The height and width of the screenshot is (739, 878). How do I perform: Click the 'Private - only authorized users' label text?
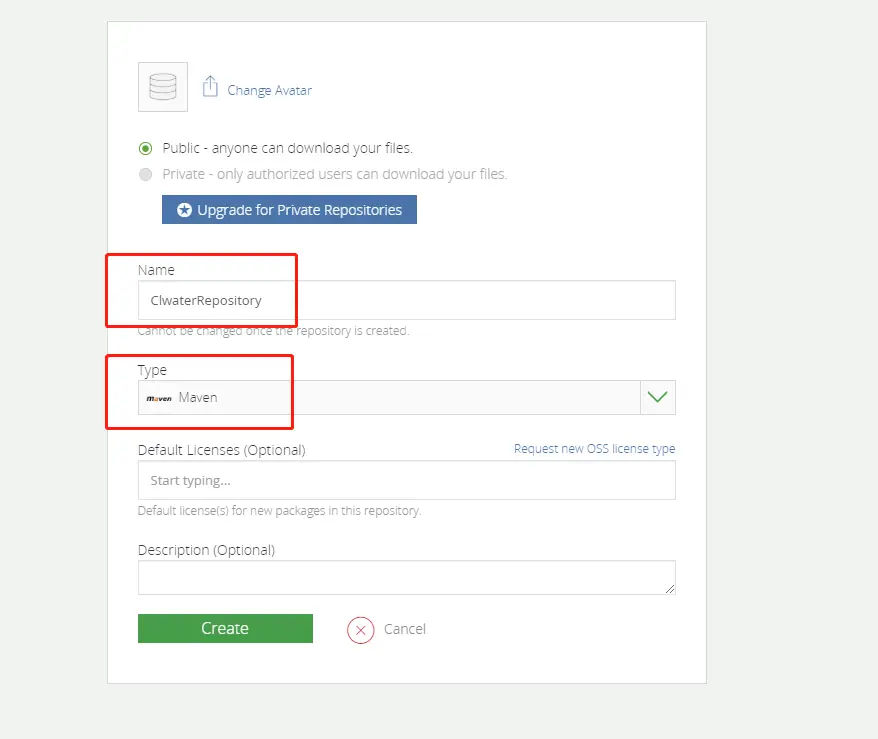point(335,174)
